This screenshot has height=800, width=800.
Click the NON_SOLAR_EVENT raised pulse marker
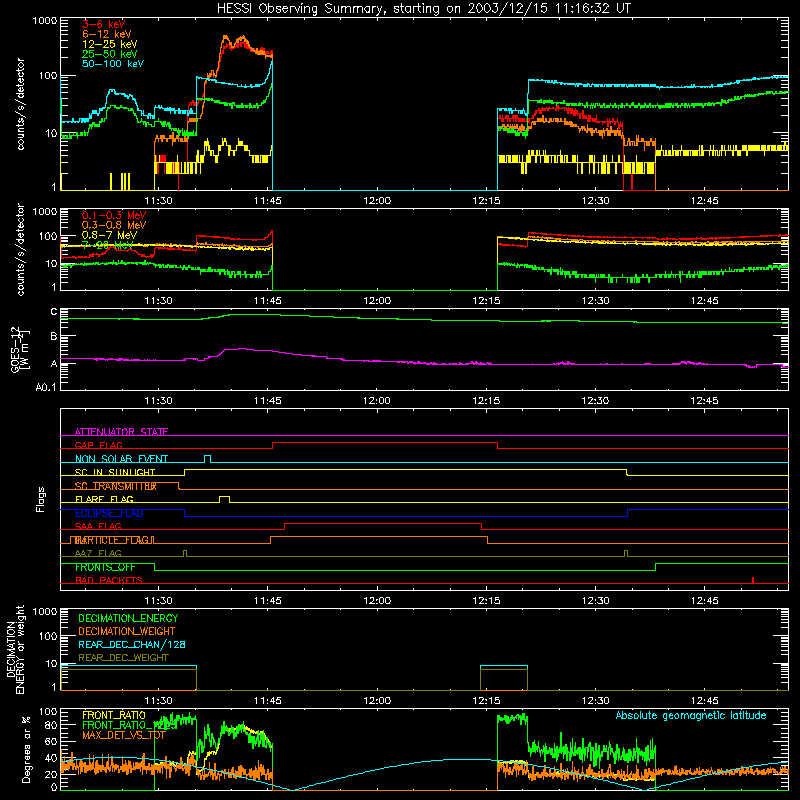[x=208, y=459]
